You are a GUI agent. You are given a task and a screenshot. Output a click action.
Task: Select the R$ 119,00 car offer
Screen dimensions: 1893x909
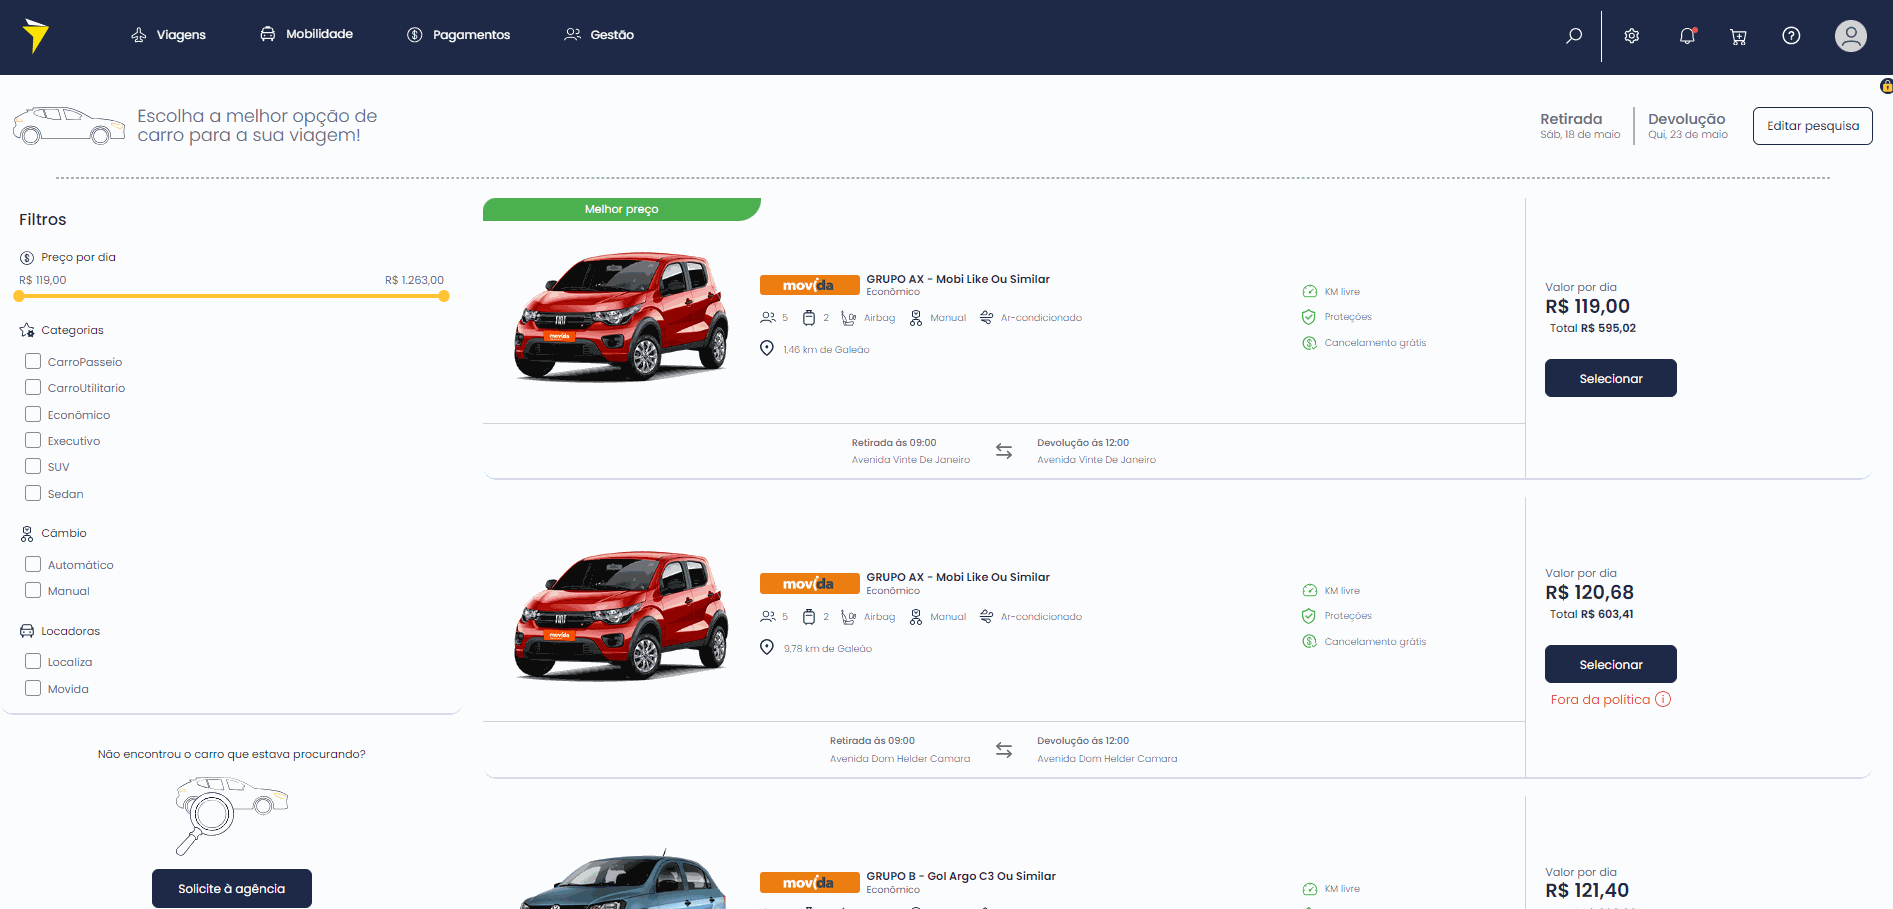1610,378
